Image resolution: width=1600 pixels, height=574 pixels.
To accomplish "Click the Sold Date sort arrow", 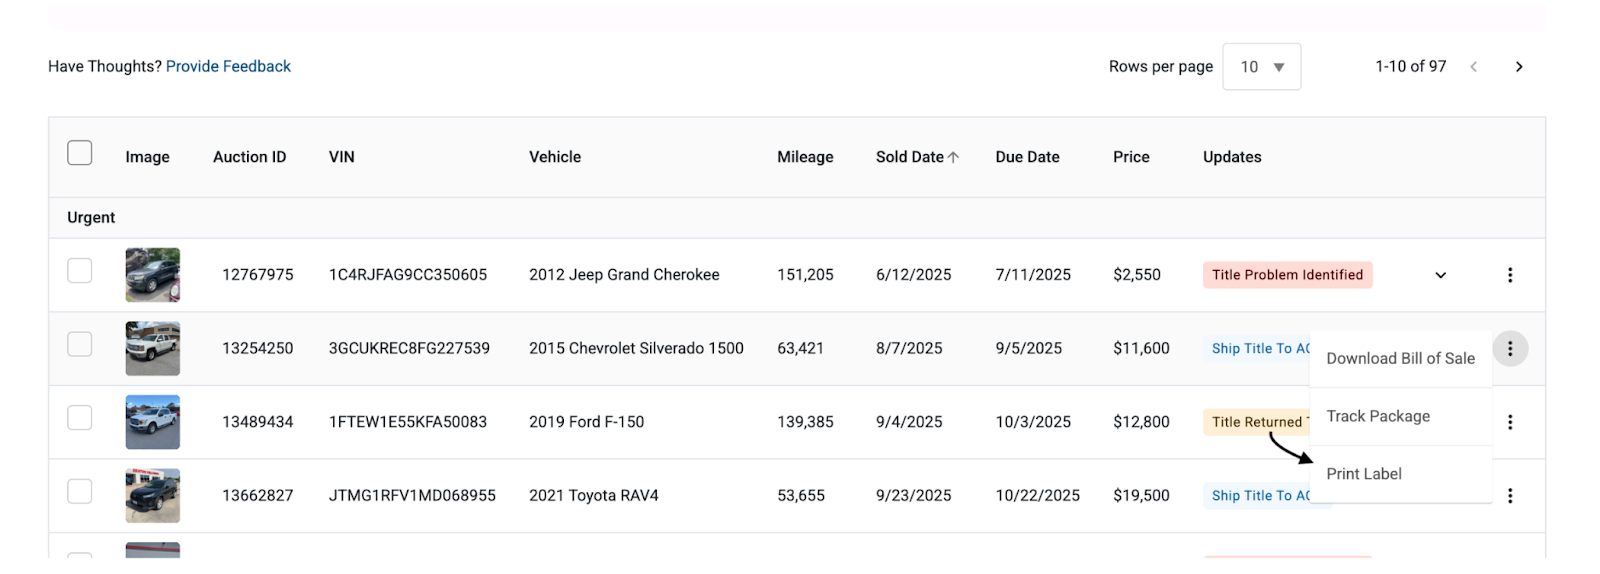I will click(953, 157).
